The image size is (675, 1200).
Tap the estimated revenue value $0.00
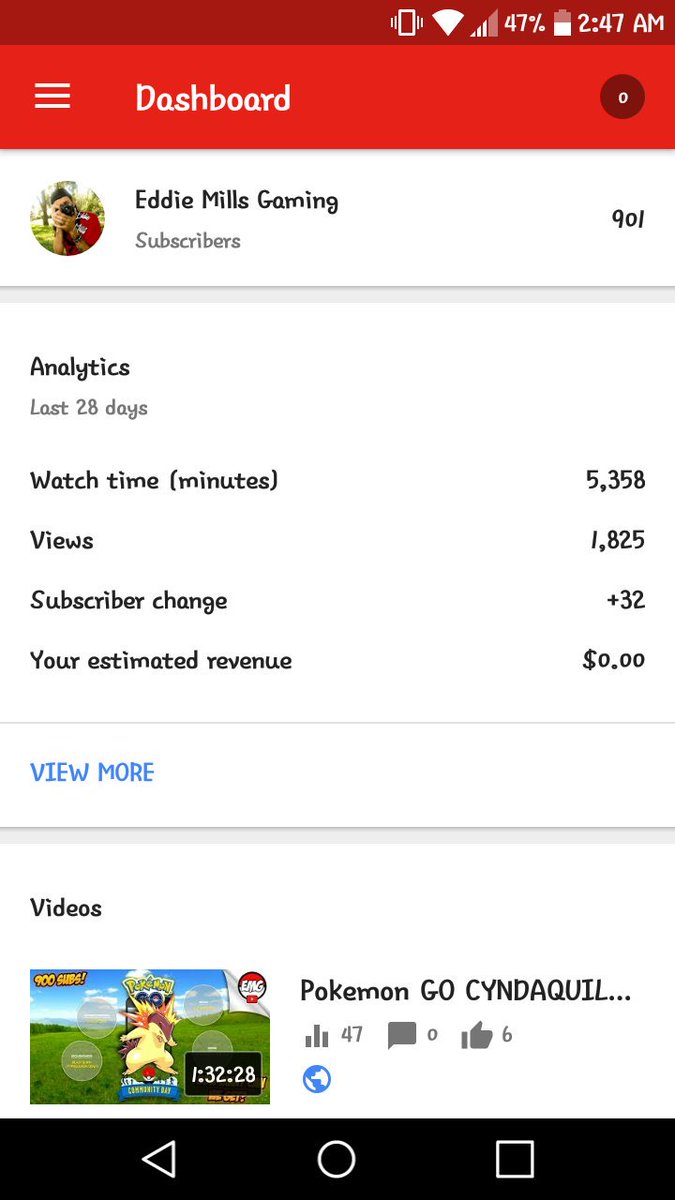pyautogui.click(x=614, y=660)
